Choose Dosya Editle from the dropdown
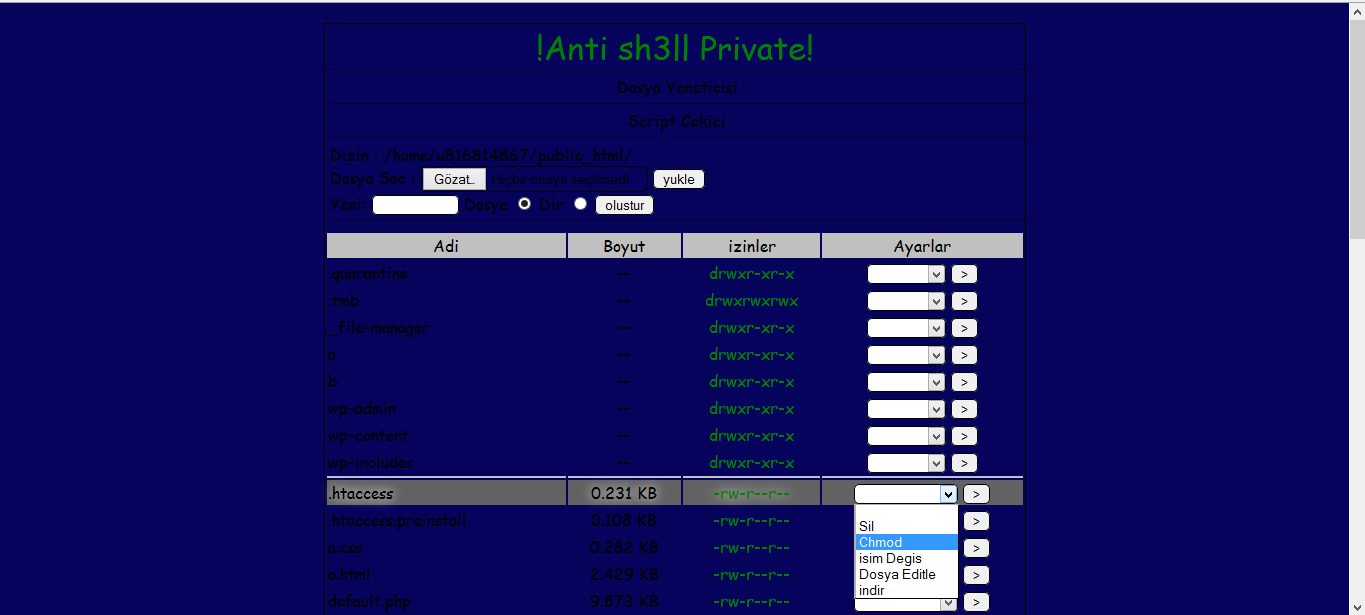Screen dimensions: 1365x615 [906, 574]
